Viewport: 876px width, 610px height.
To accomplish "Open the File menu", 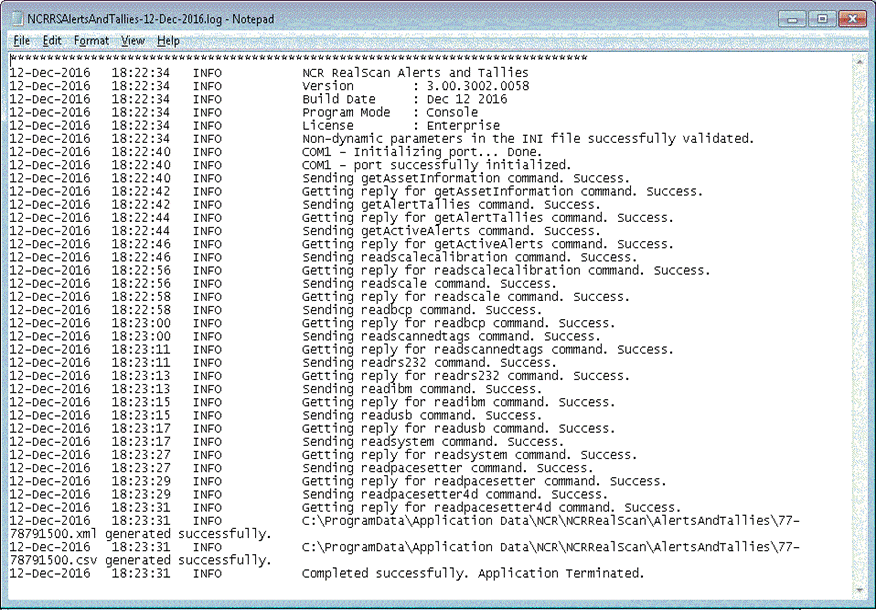I will click(x=21, y=41).
